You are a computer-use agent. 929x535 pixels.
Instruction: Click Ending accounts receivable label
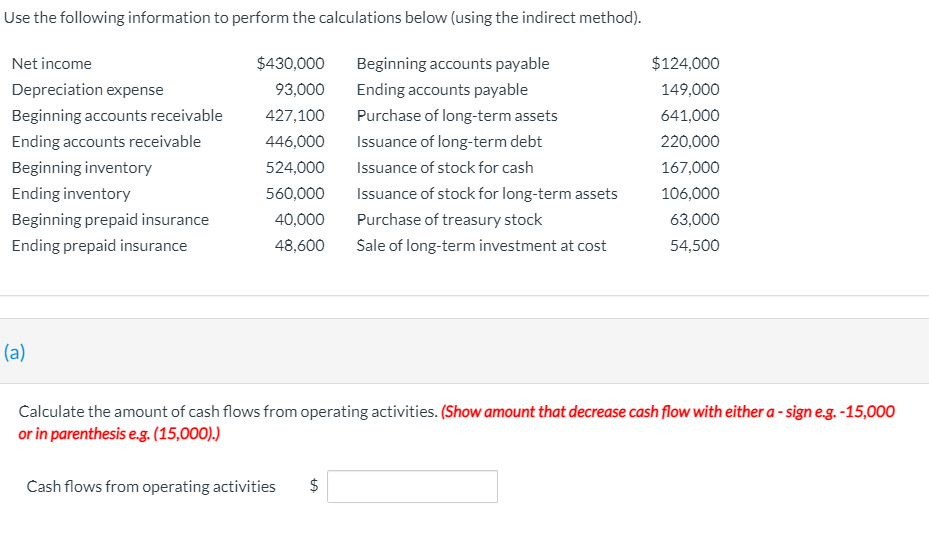coord(107,142)
